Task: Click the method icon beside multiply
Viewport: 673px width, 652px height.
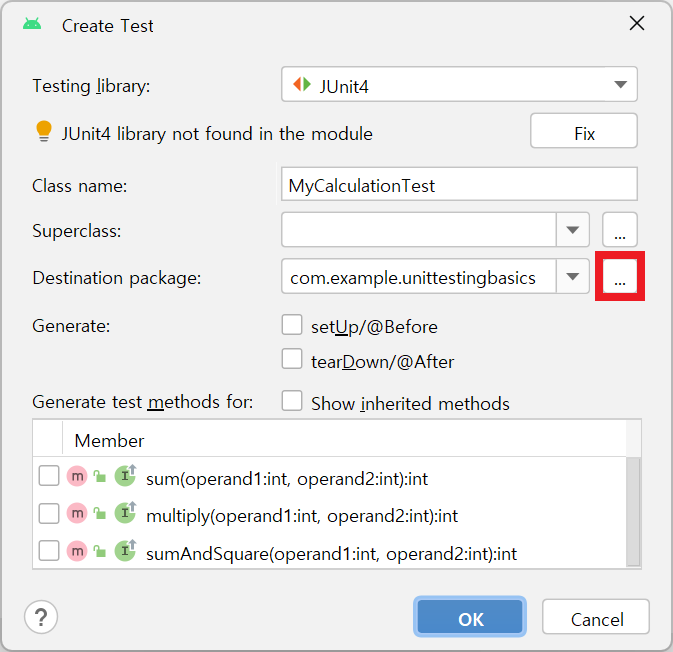Action: (77, 513)
